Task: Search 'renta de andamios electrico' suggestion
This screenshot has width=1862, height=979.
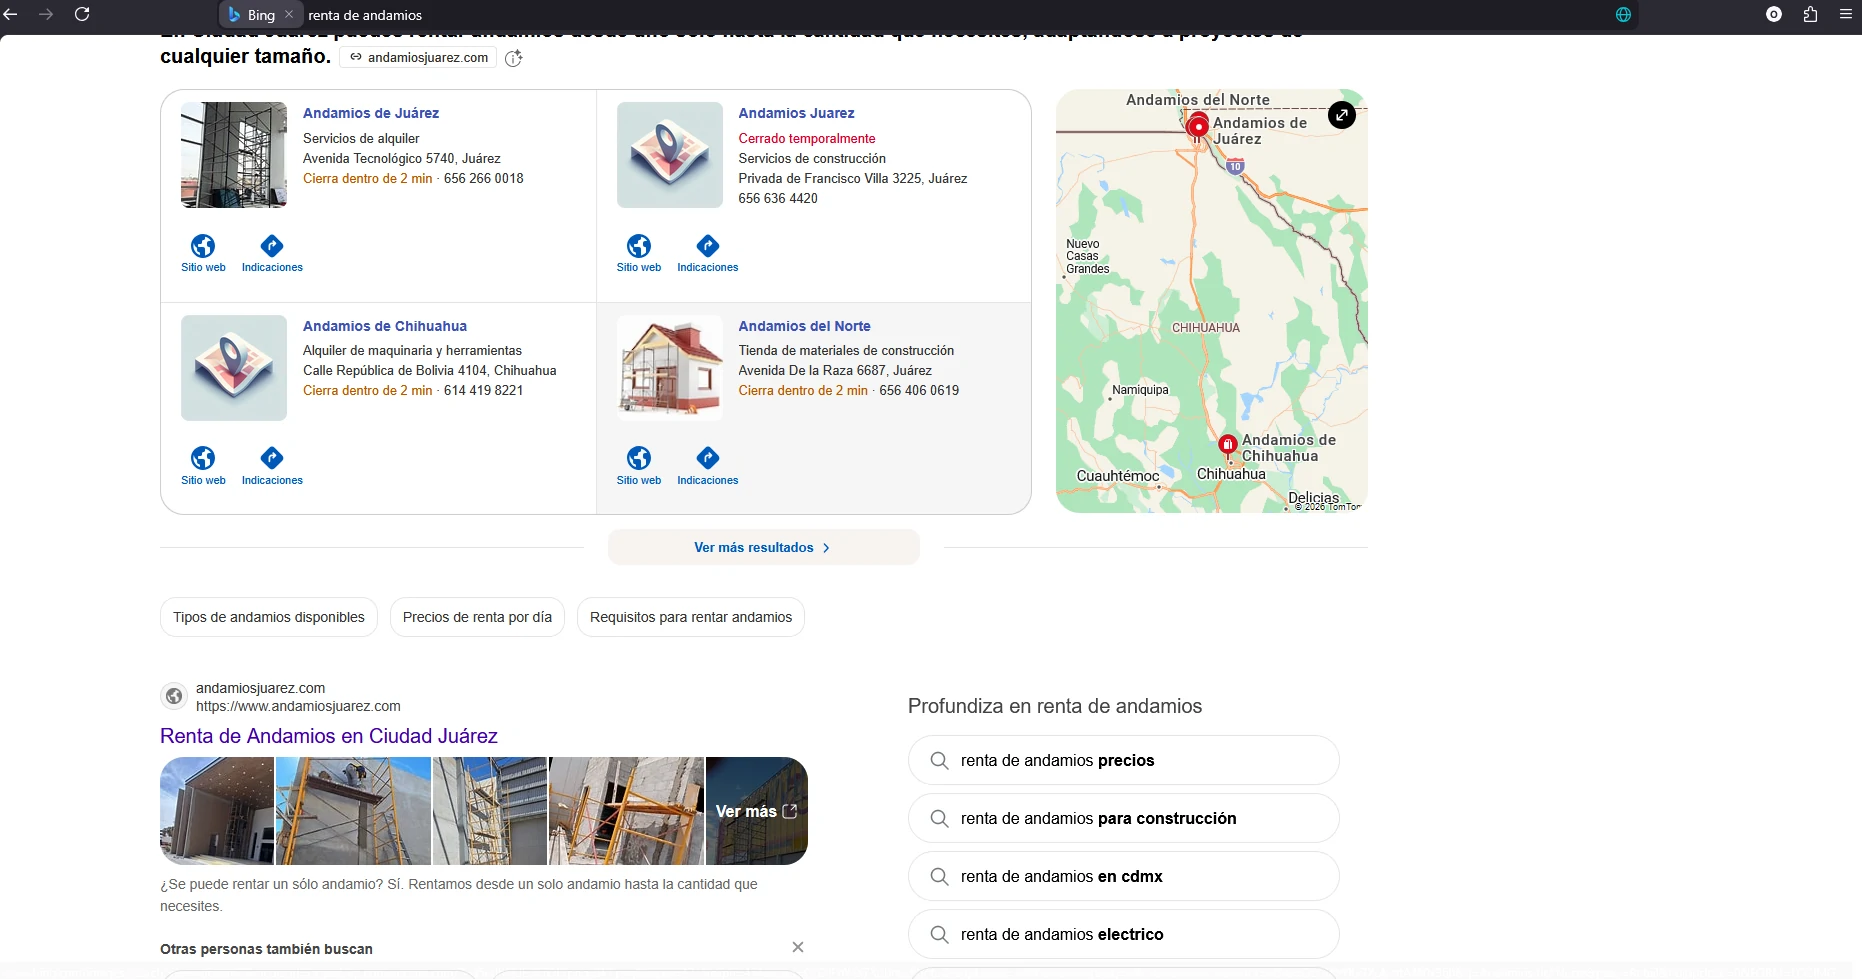Action: point(1124,934)
